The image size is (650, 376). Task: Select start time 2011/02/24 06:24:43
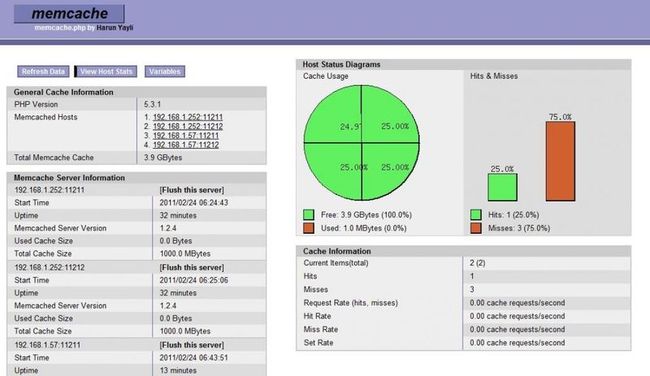tap(194, 203)
